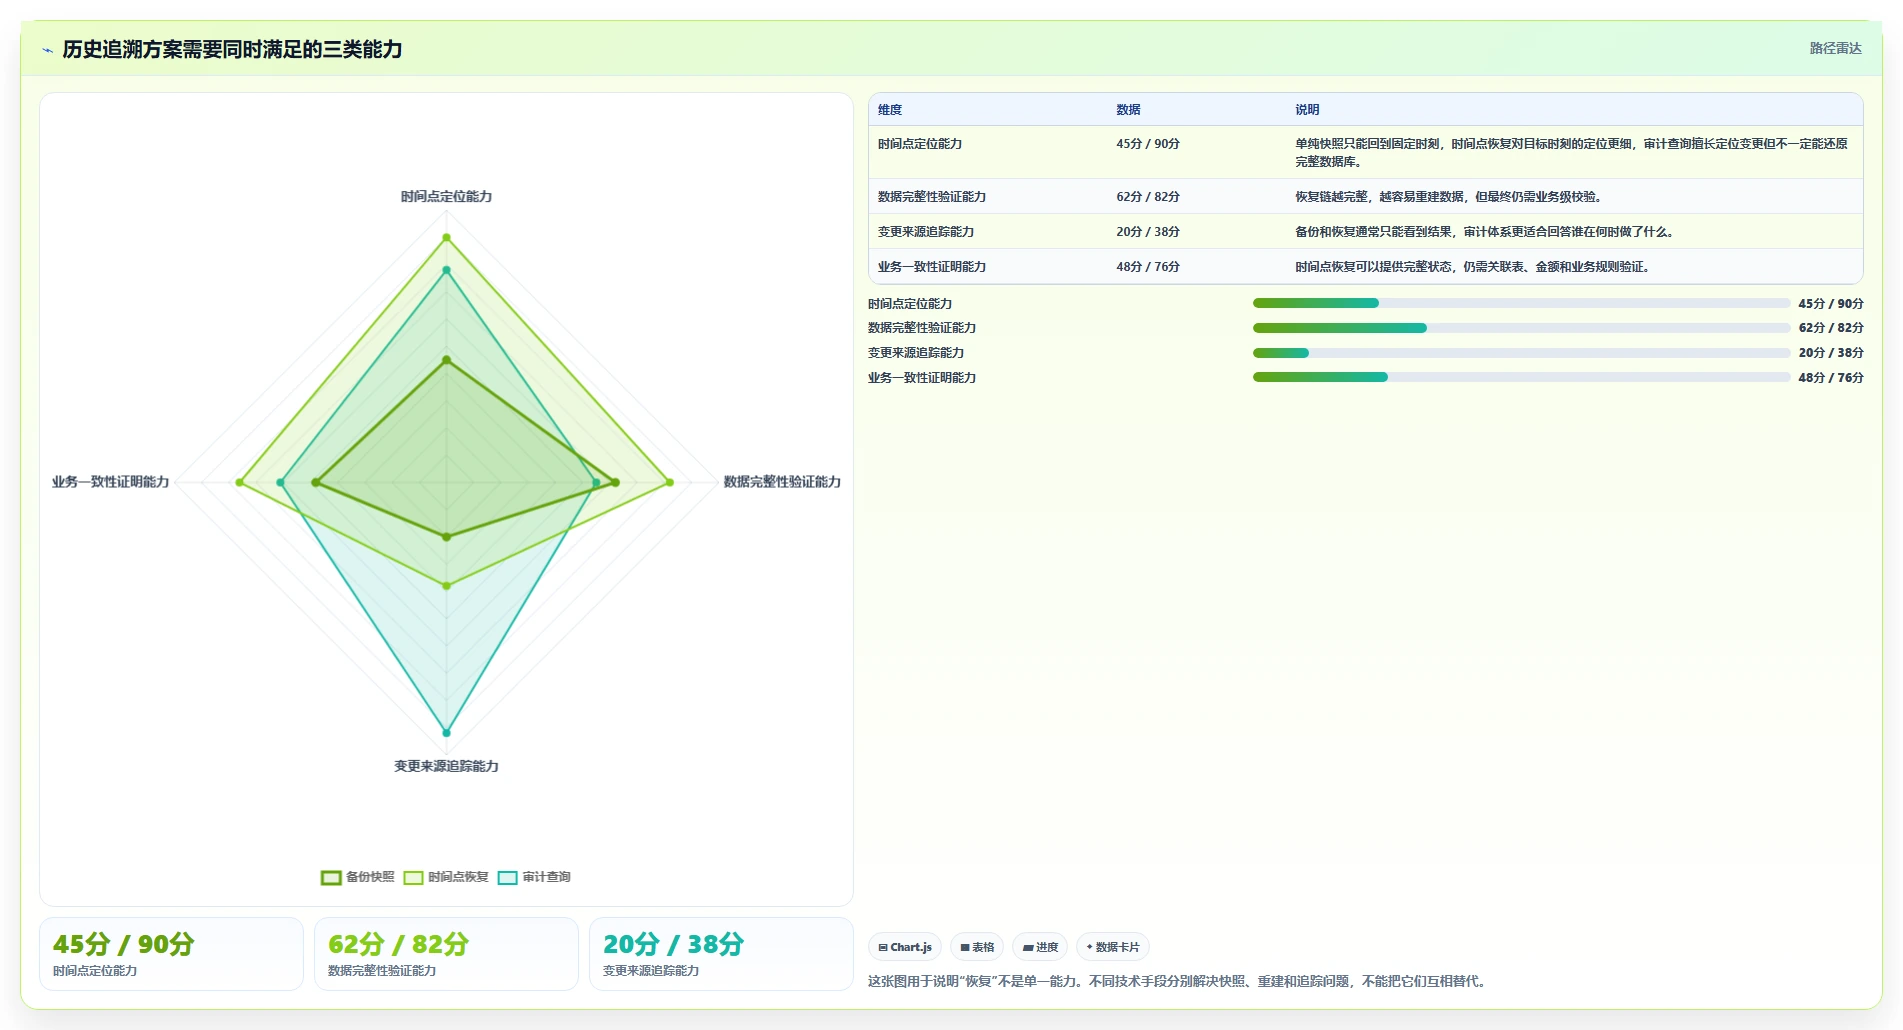The image size is (1903, 1030).
Task: Click the footnote text about “恢复”不是单一能力
Action: pyautogui.click(x=1178, y=982)
